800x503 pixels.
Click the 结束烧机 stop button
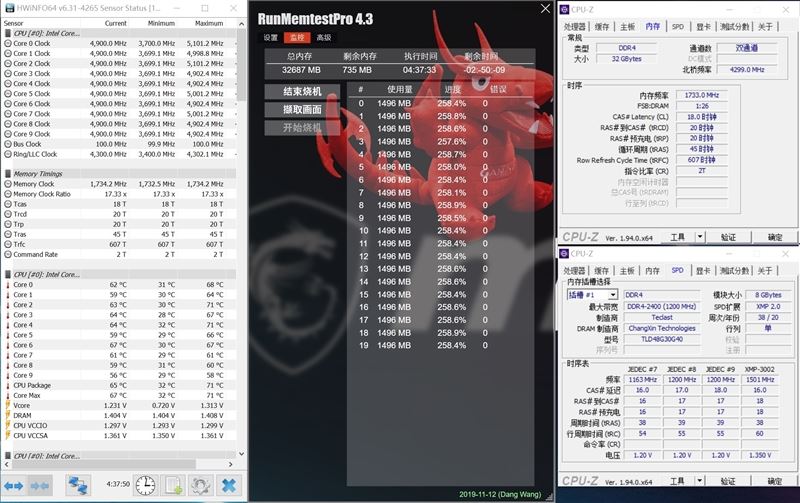tap(302, 91)
